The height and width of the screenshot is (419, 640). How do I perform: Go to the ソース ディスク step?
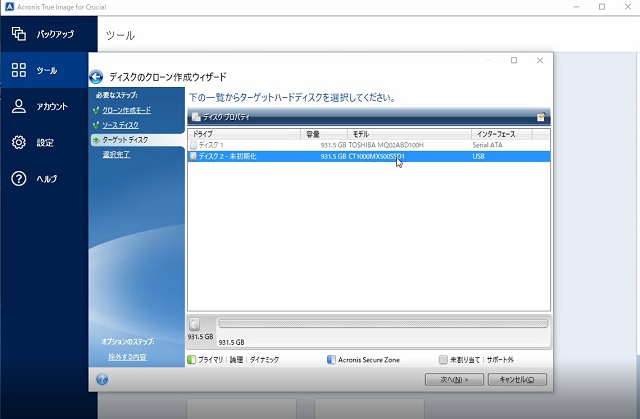coord(120,125)
